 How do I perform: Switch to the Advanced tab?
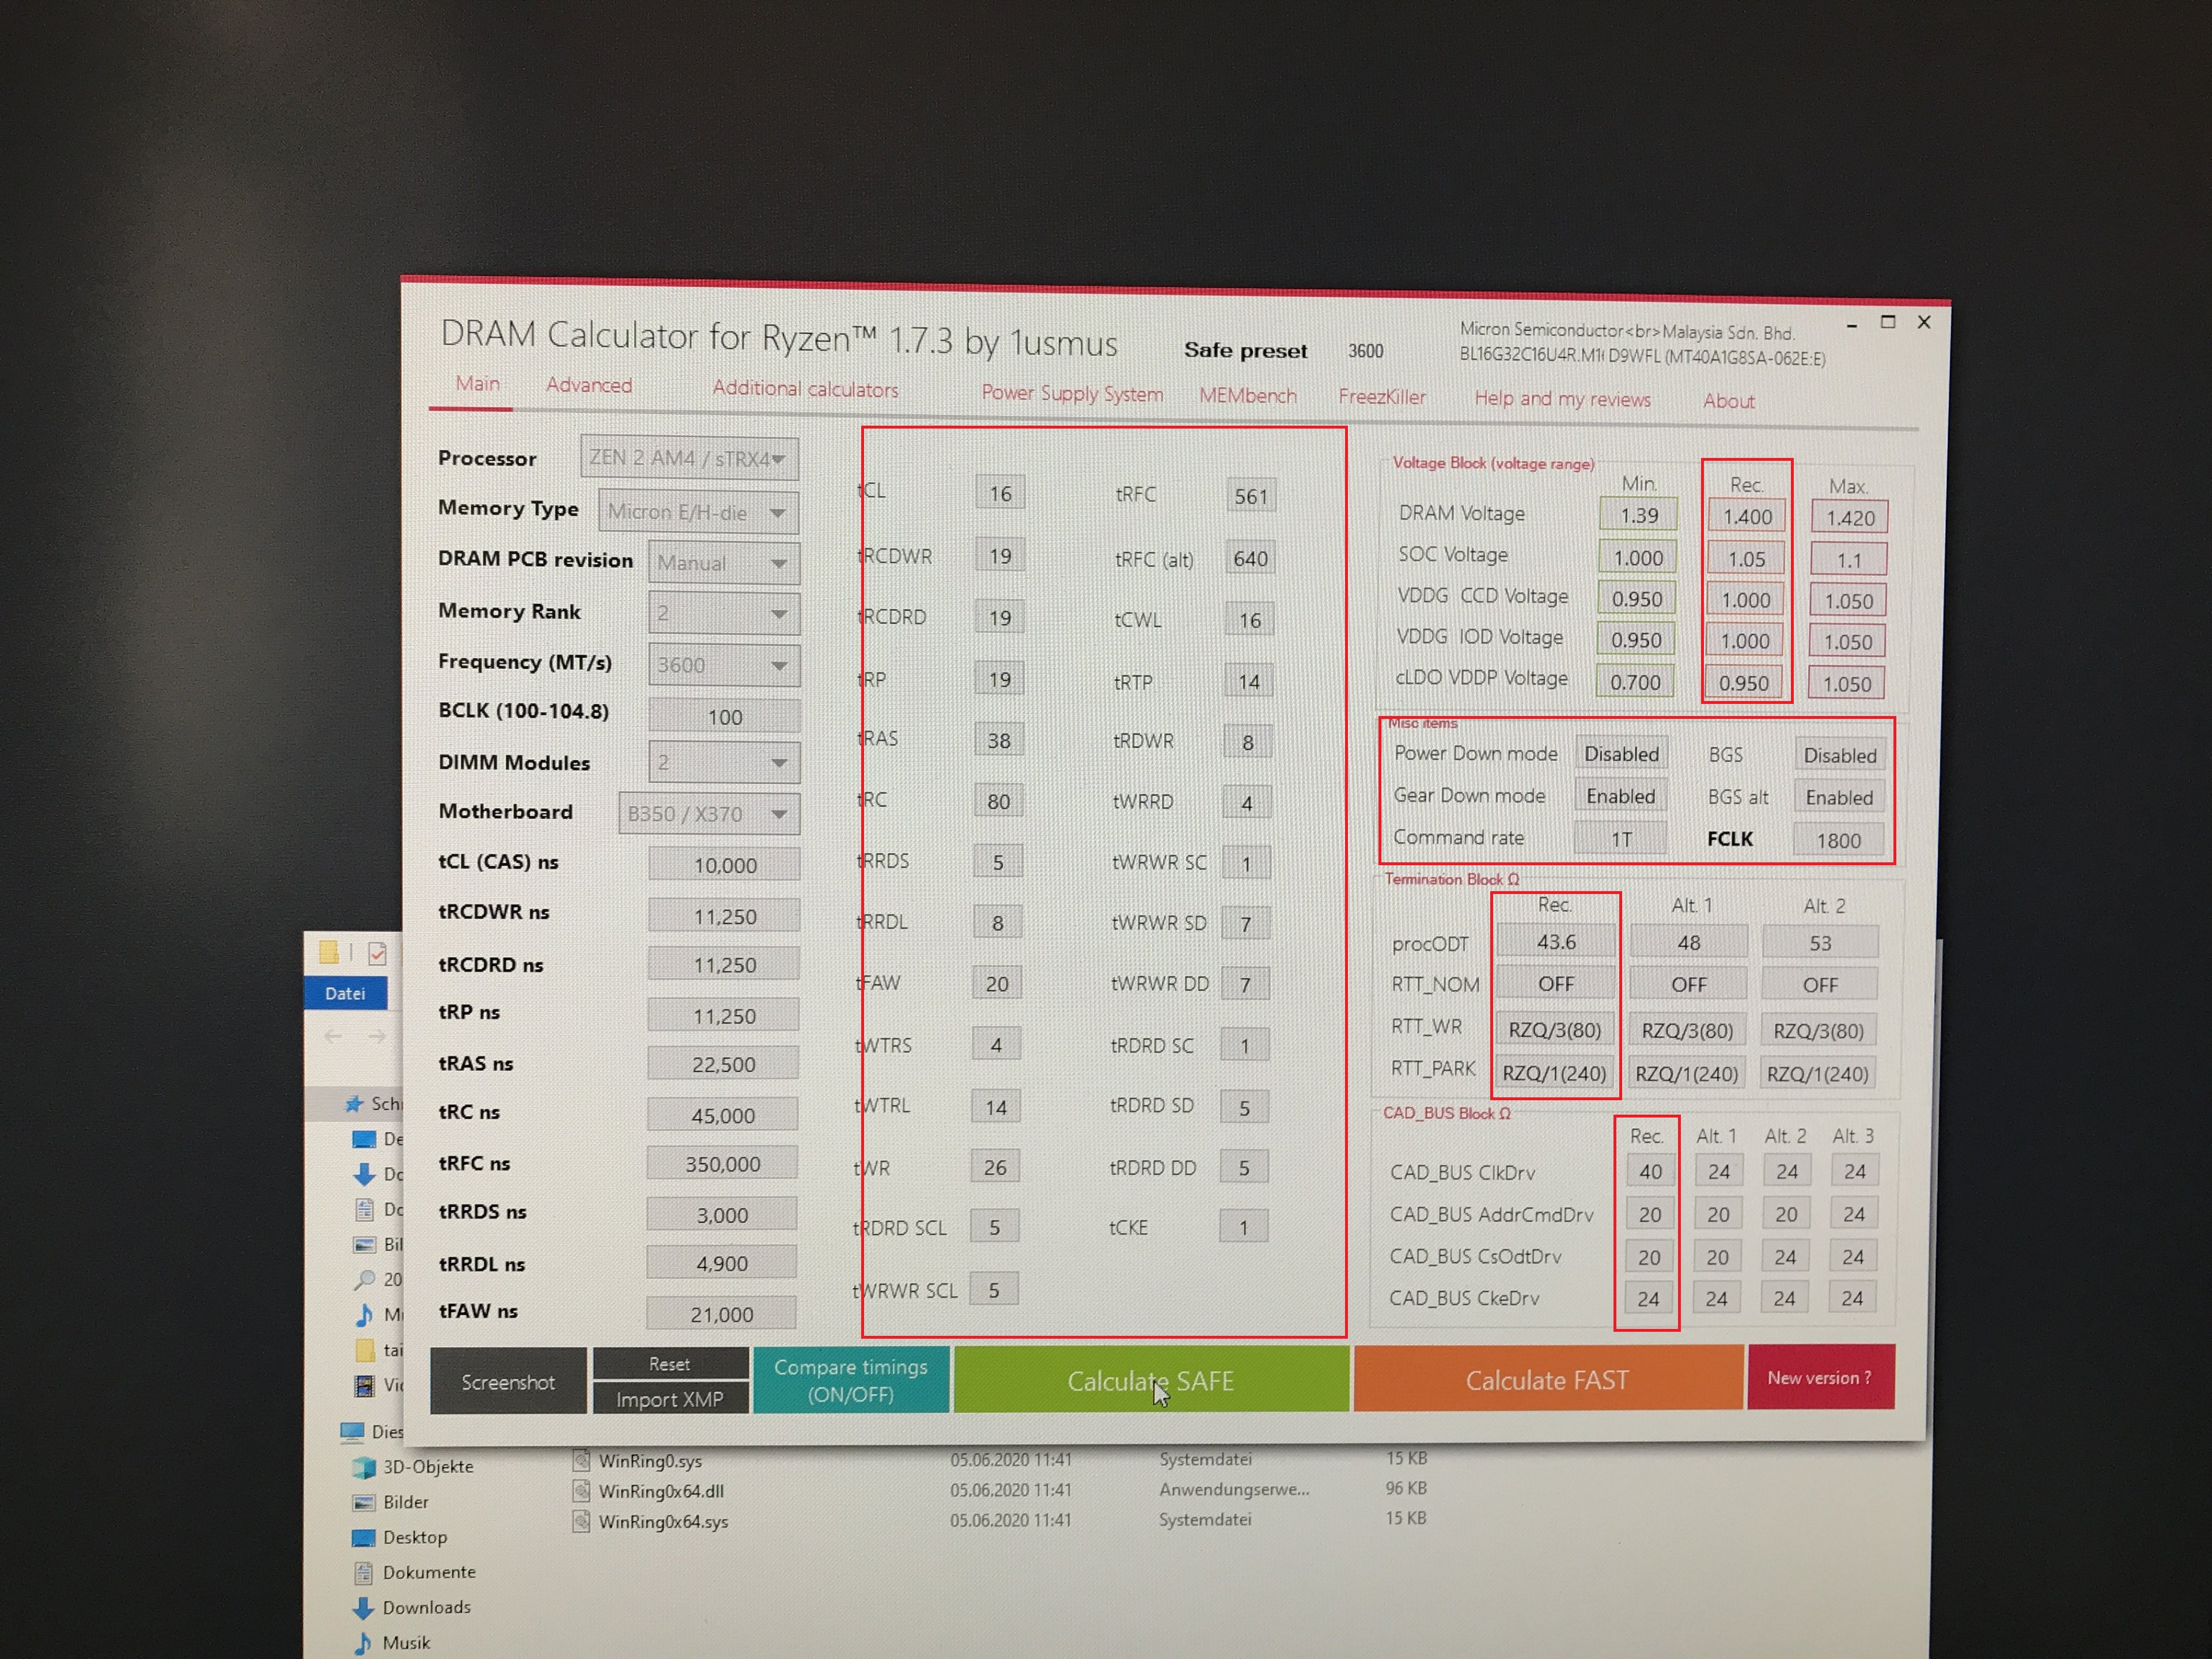coord(589,385)
